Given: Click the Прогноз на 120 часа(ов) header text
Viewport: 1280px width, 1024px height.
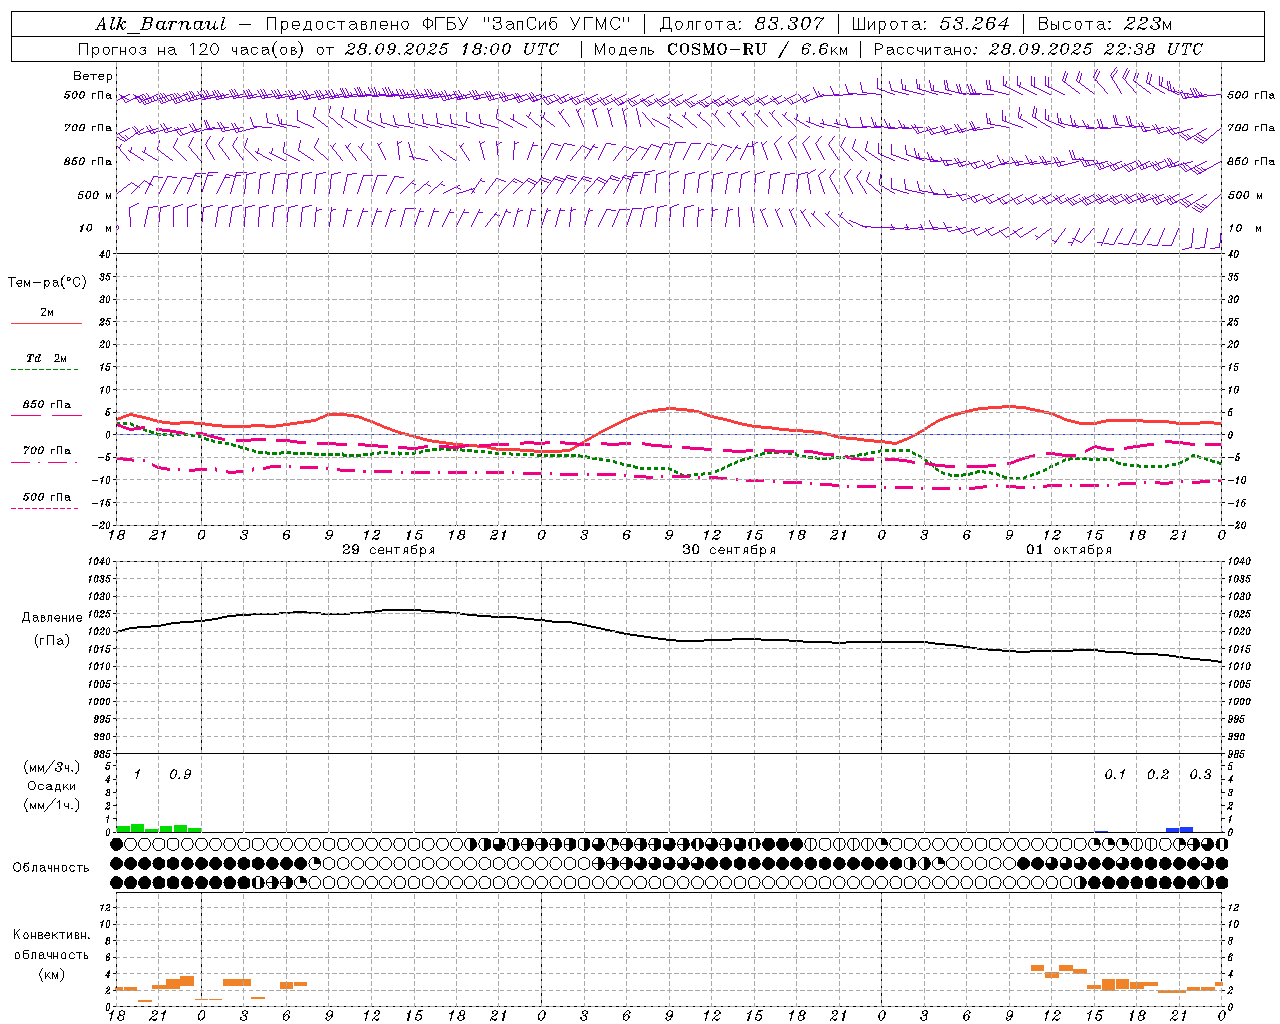Looking at the screenshot, I should point(318,49).
